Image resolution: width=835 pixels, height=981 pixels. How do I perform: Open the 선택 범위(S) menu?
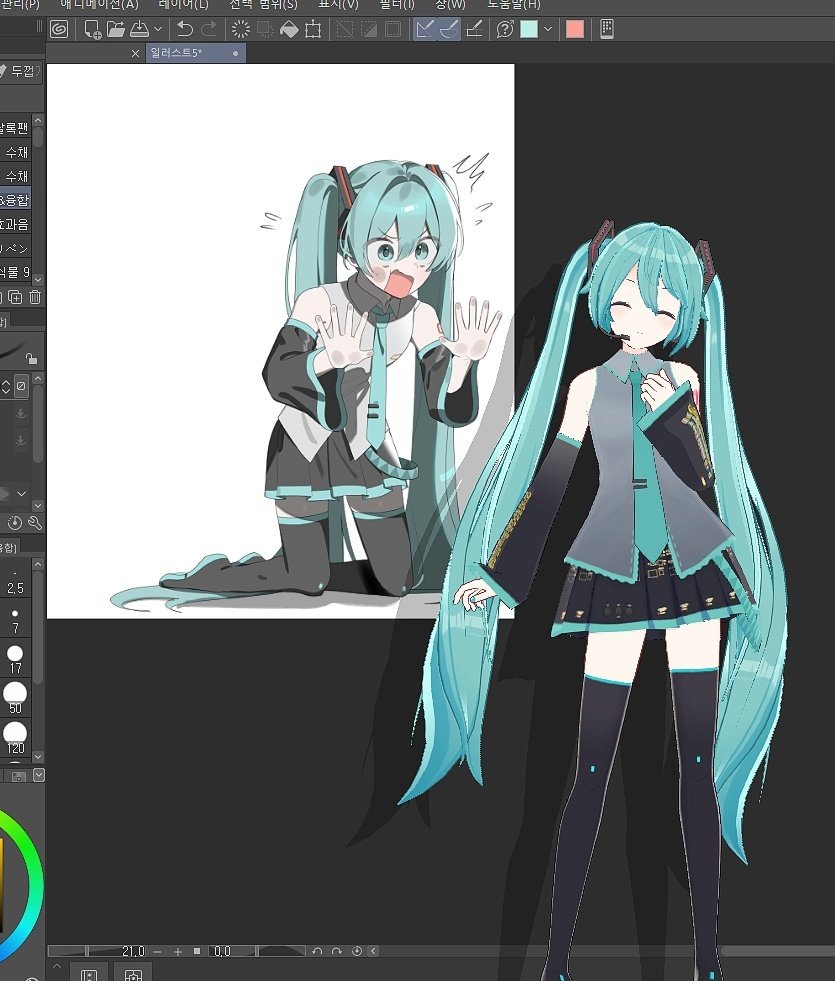coord(263,4)
